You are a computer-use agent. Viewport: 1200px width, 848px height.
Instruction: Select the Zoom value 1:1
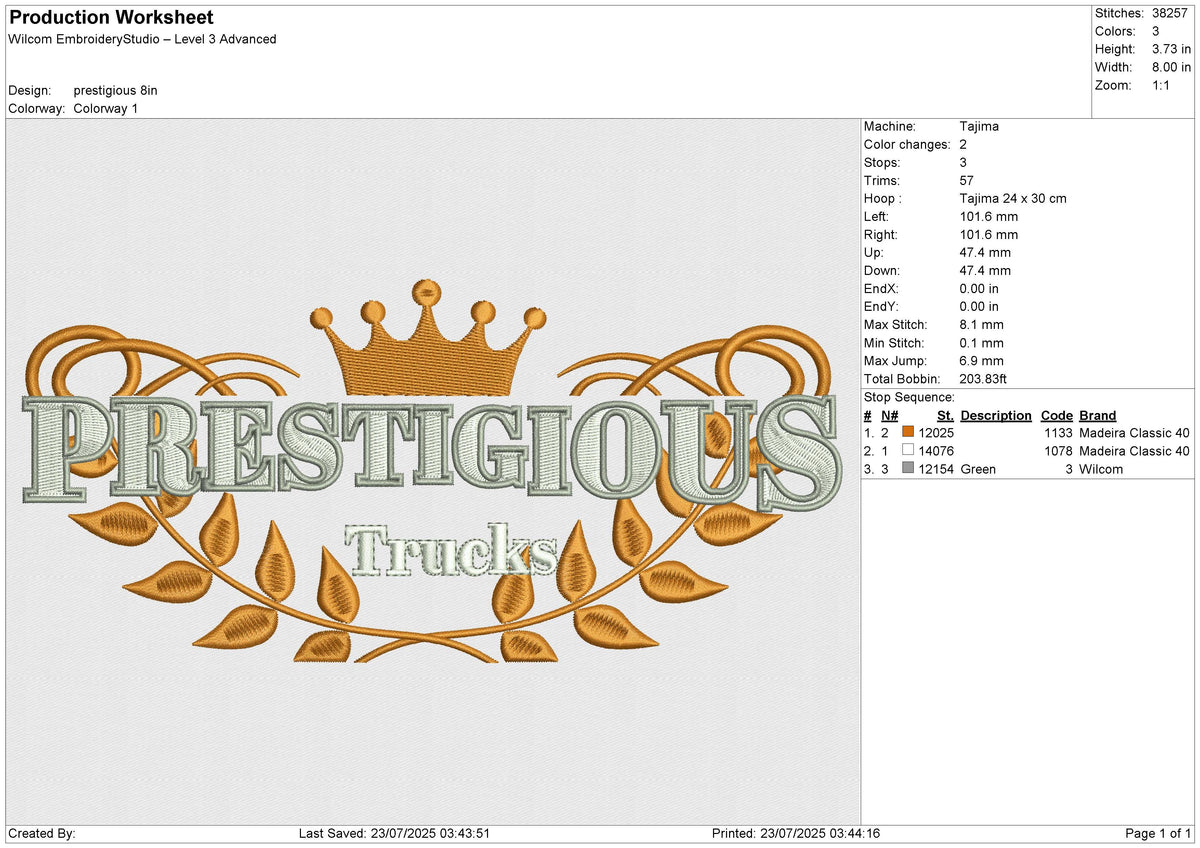coord(1162,85)
